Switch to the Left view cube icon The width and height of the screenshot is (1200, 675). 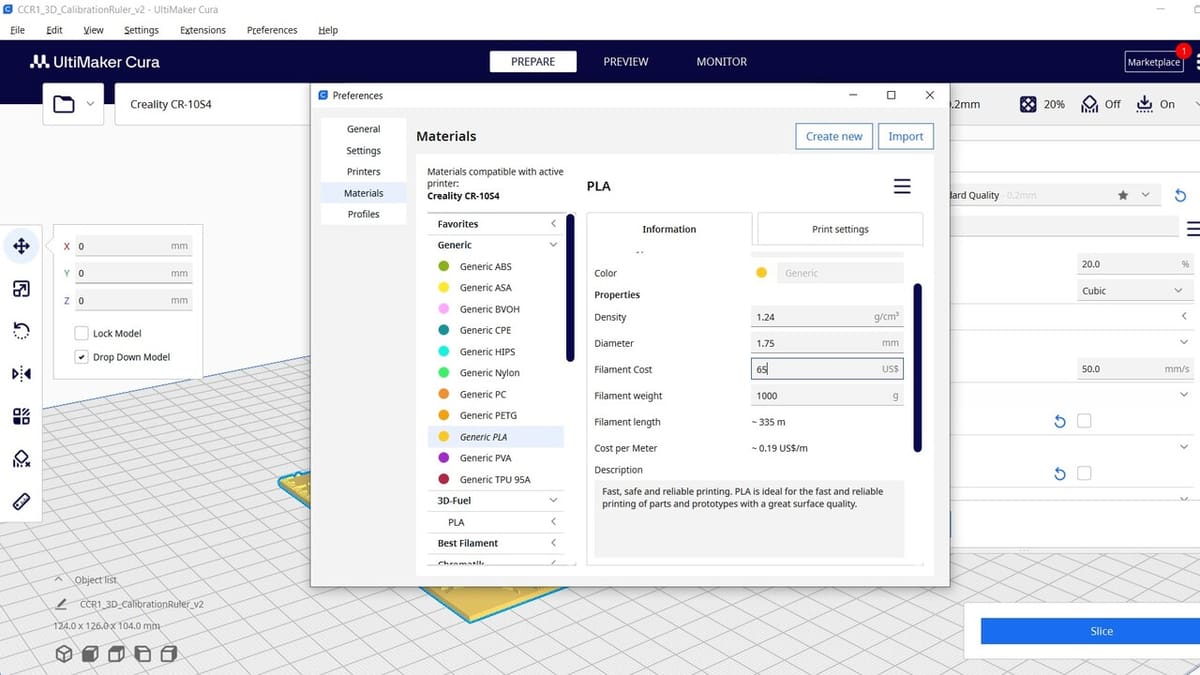click(142, 654)
